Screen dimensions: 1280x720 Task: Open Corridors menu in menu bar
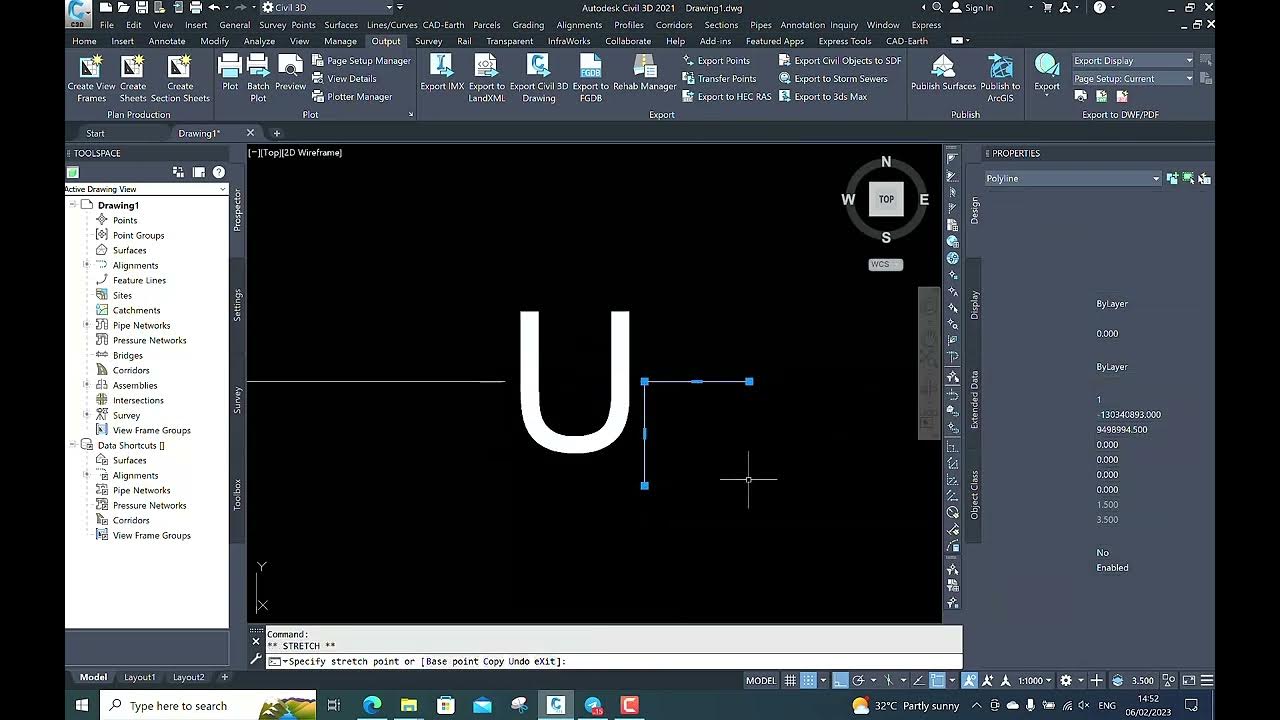674,25
